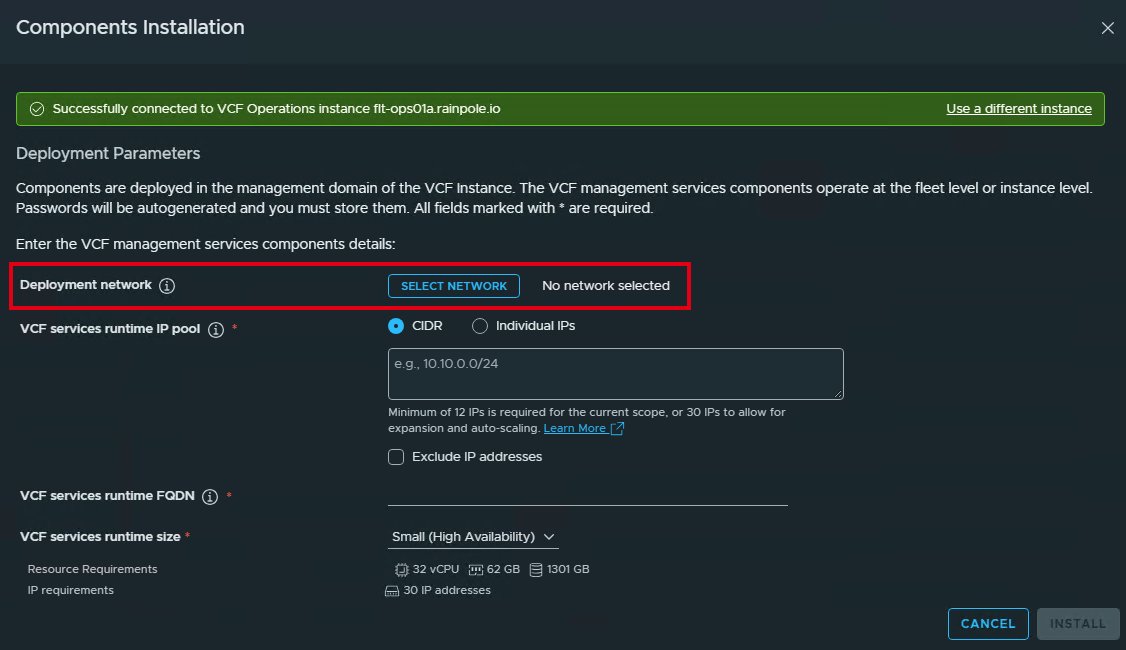Click the '62 GB' memory value
The width and height of the screenshot is (1126, 650).
tap(503, 569)
